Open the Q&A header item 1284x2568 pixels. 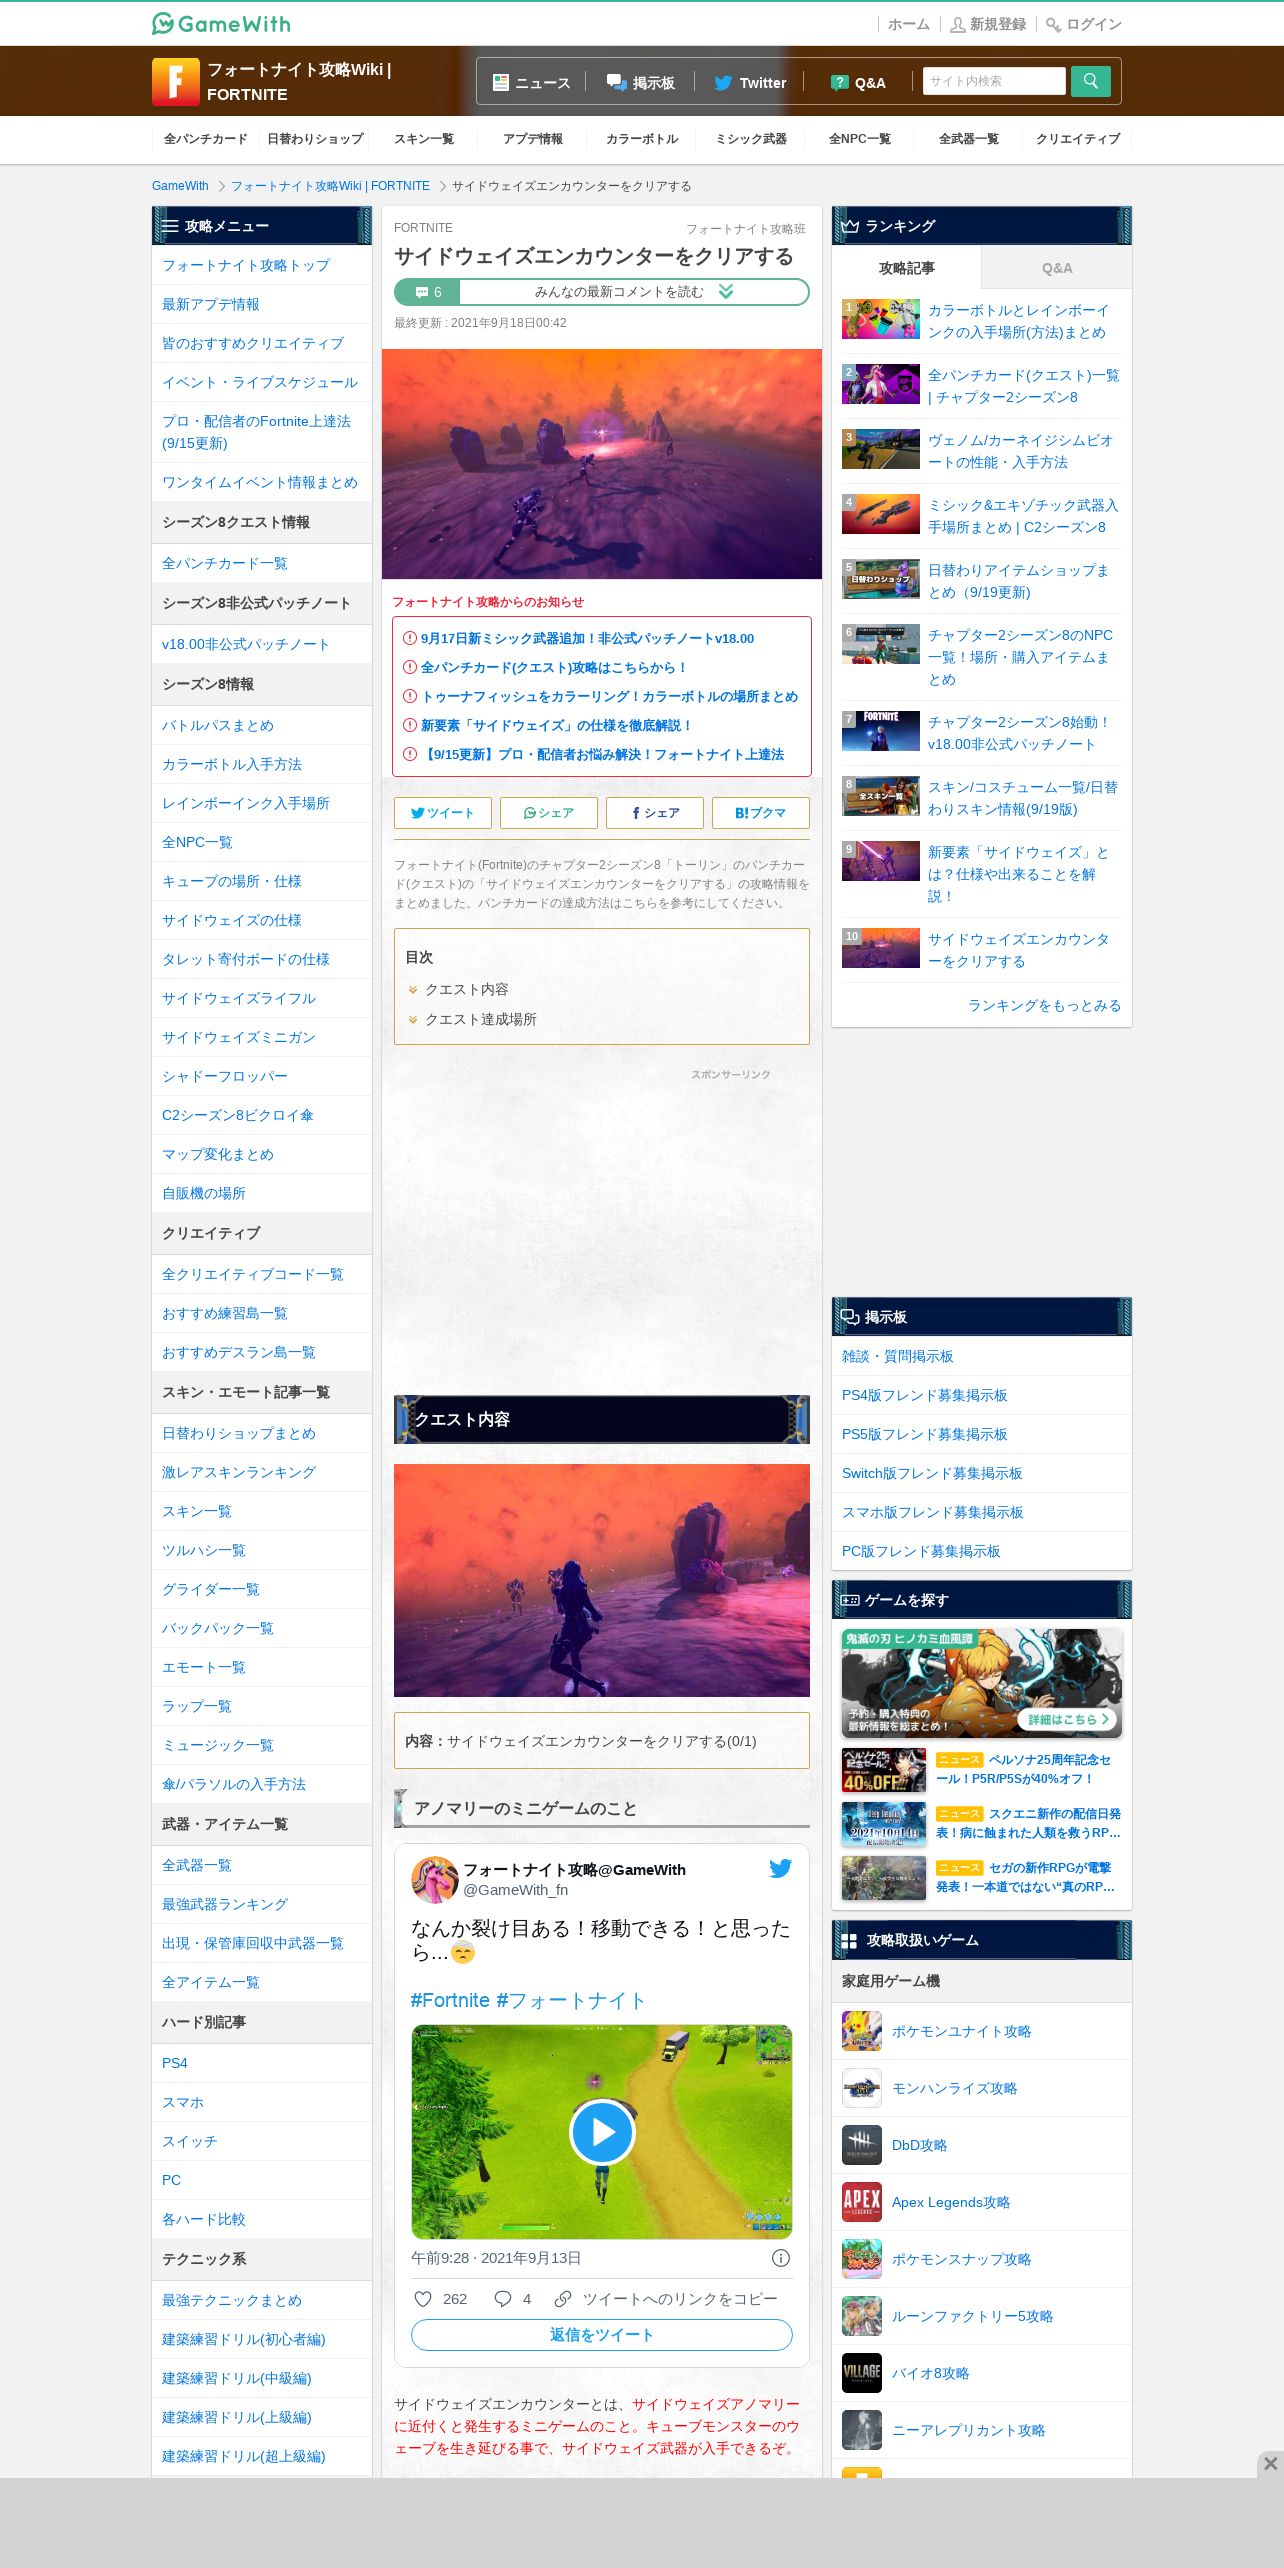click(x=858, y=83)
